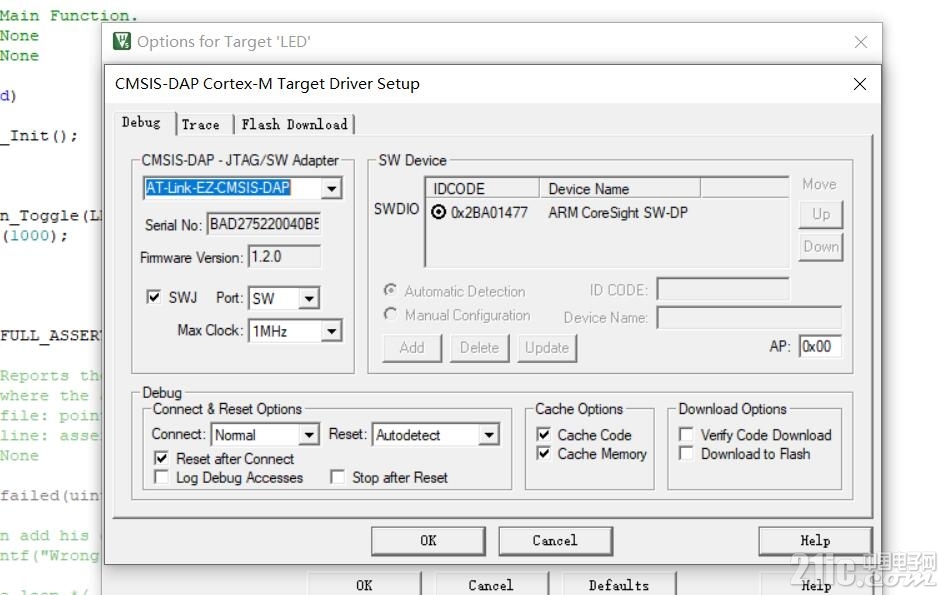Open the Connect dropdown showing Normal
Image resolution: width=944 pixels, height=595 pixels.
pyautogui.click(x=309, y=435)
